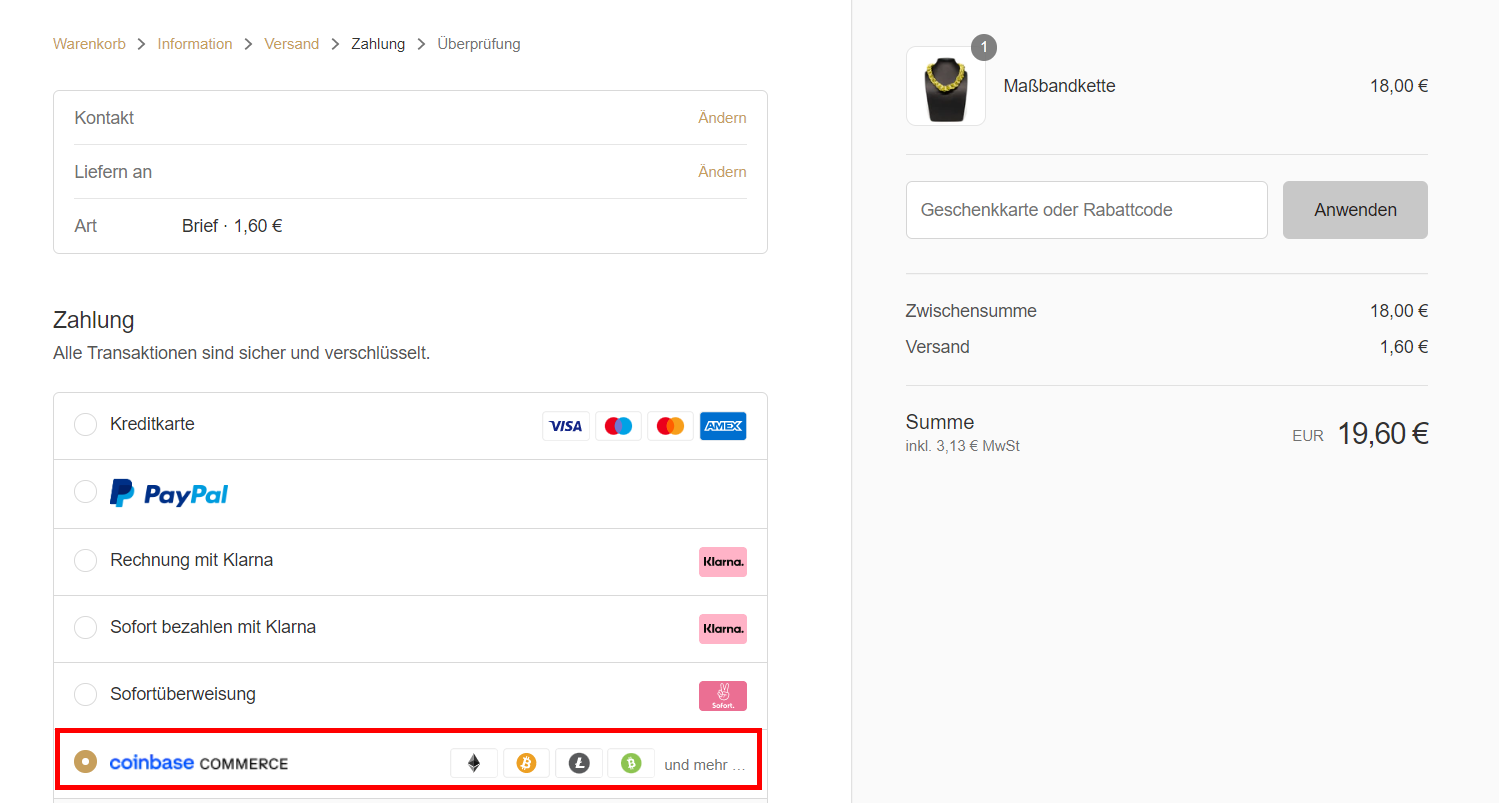Click the Anwenden button
The height and width of the screenshot is (803, 1499).
pos(1355,210)
